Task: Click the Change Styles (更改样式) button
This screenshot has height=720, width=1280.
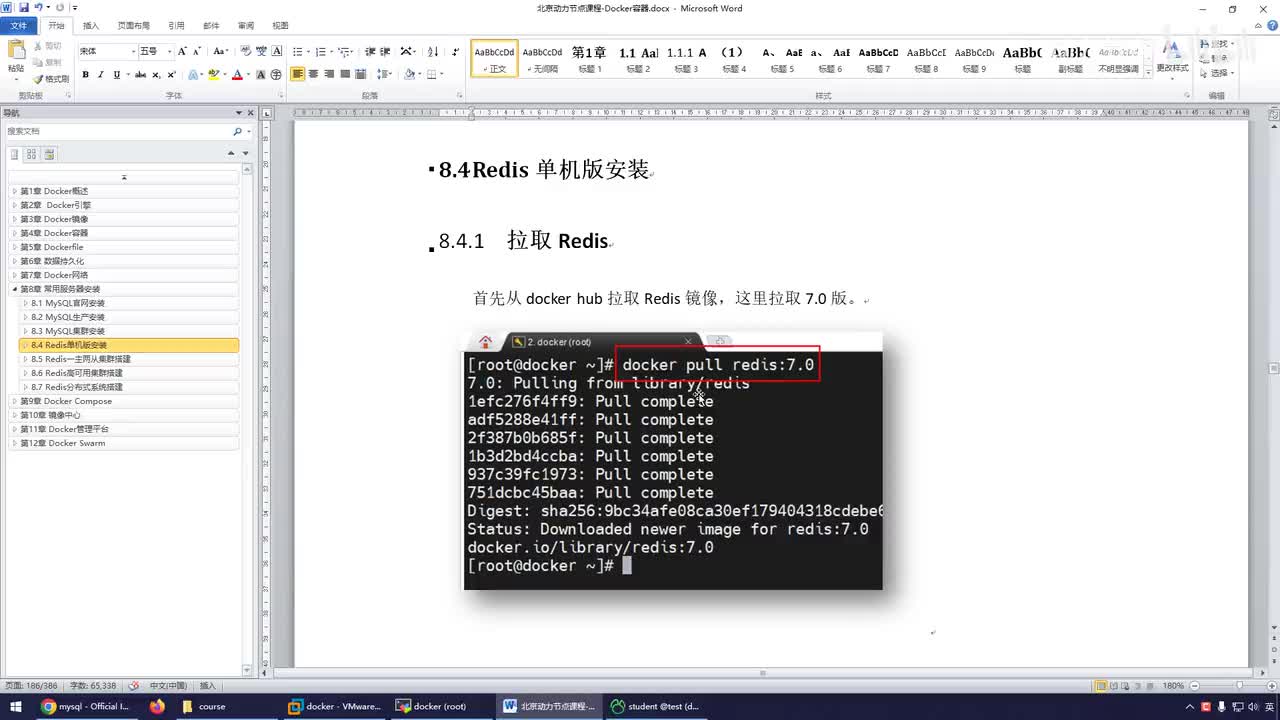Action: pyautogui.click(x=1172, y=60)
